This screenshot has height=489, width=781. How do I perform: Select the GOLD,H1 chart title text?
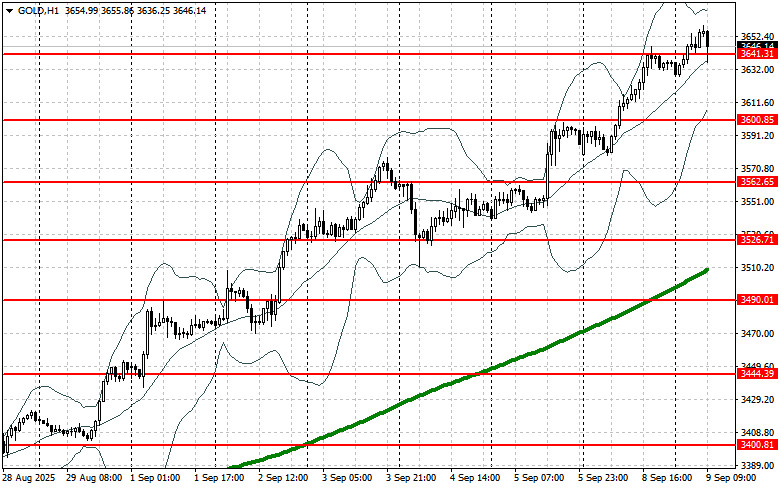pyautogui.click(x=38, y=10)
